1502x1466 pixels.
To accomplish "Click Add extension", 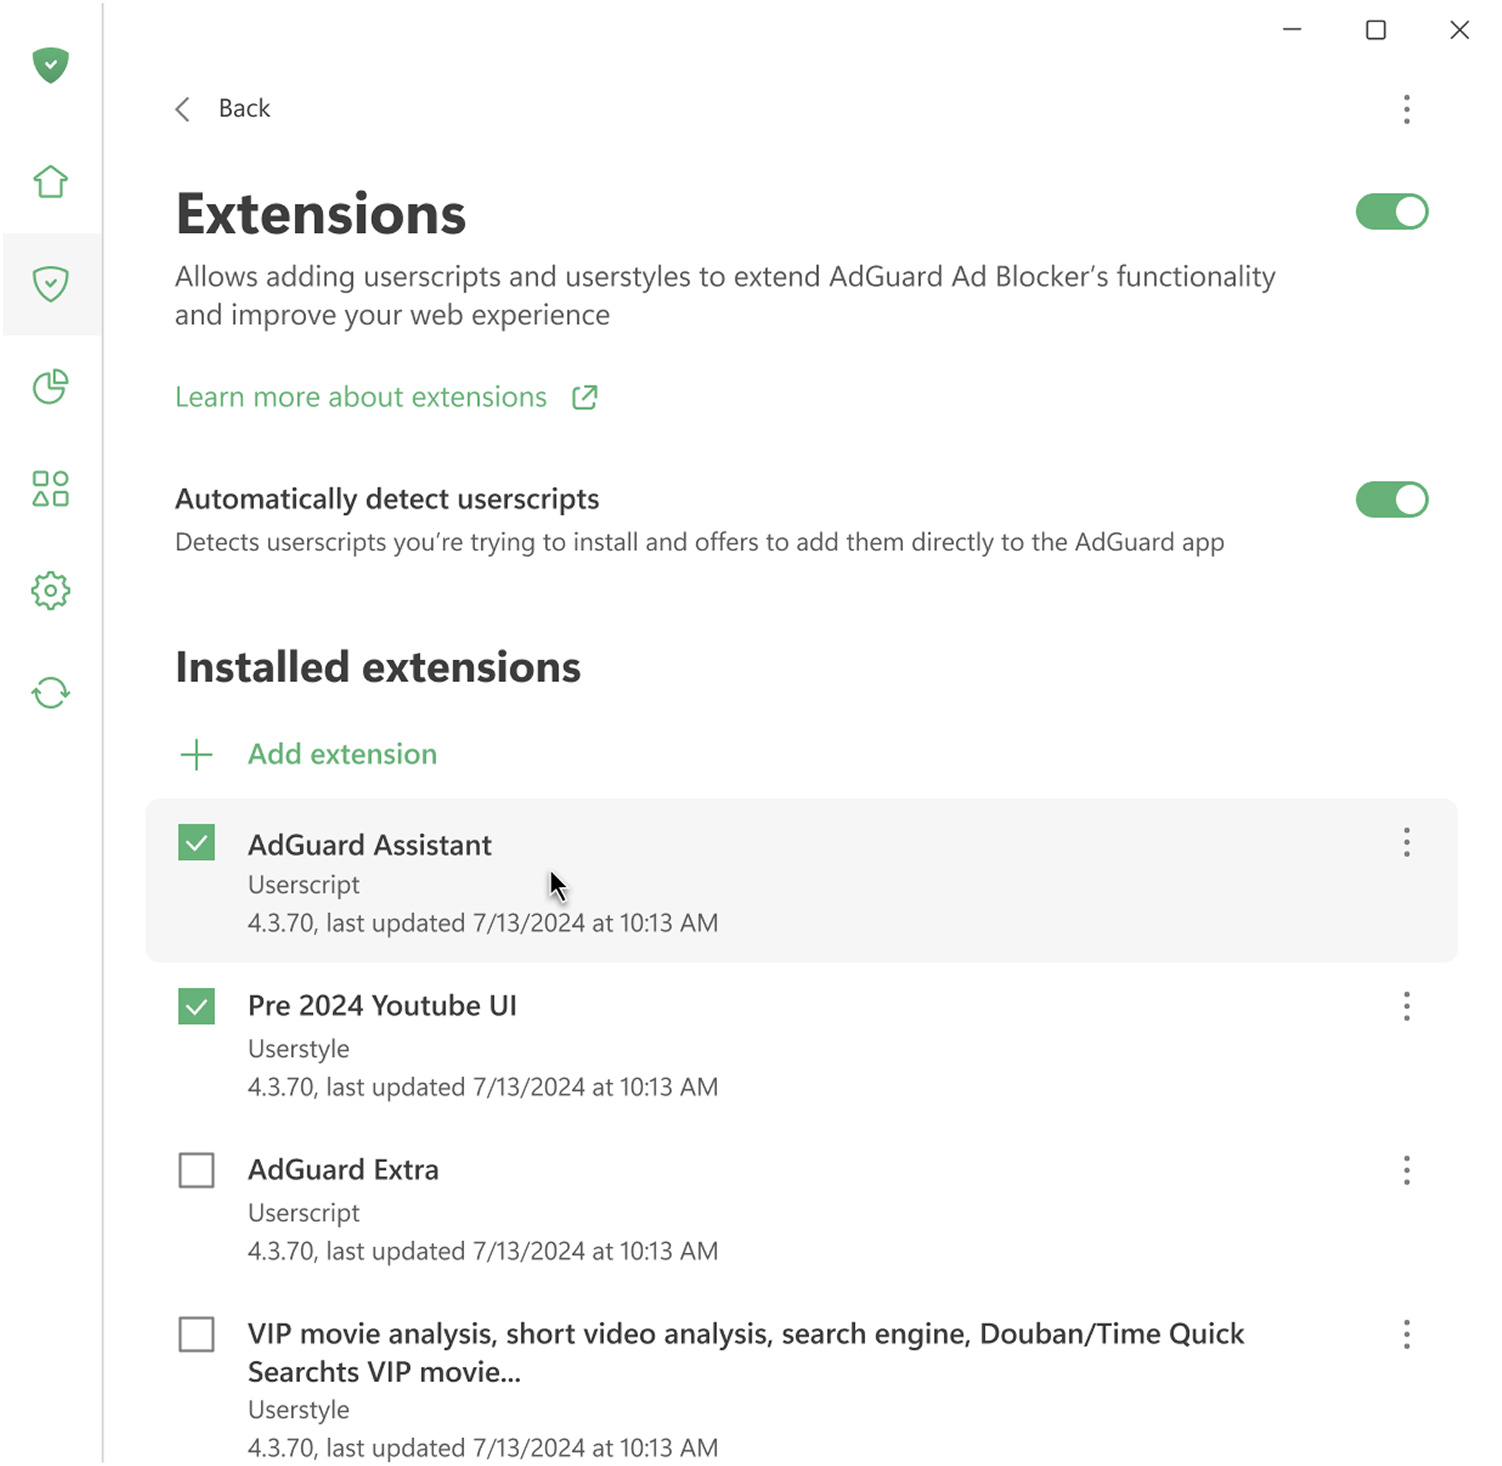I will tap(342, 754).
